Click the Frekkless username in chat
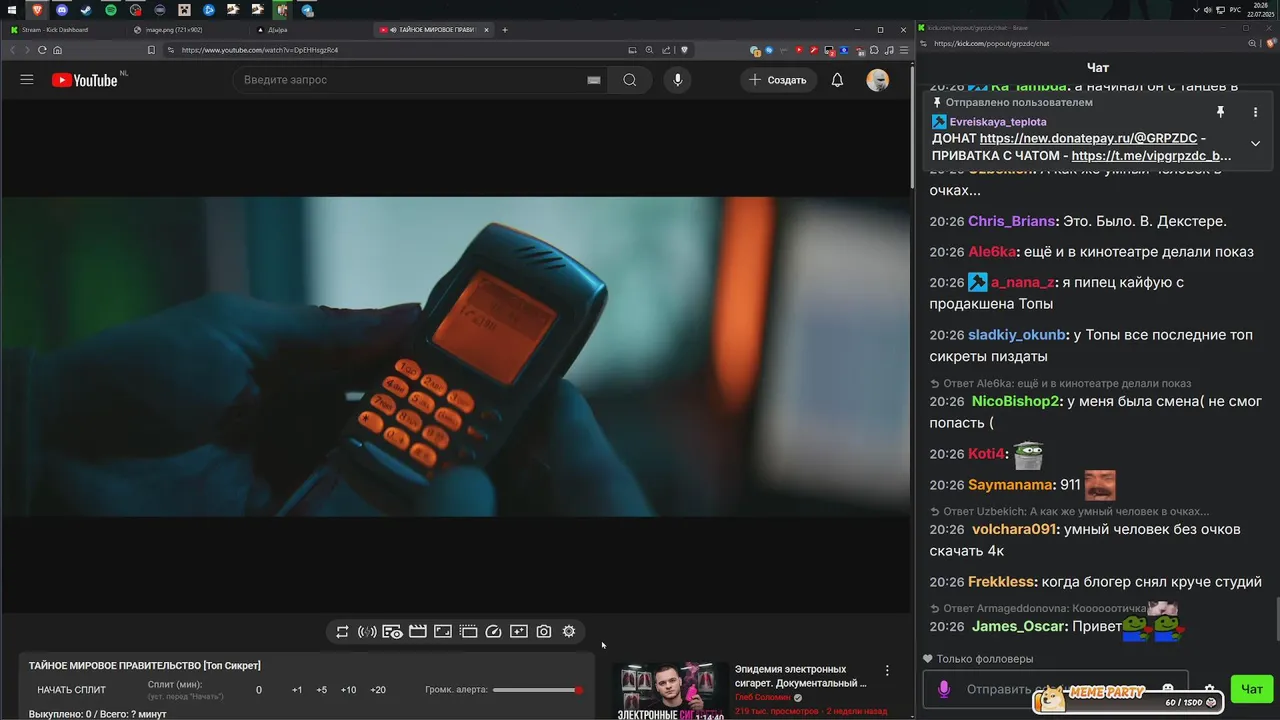1280x720 pixels. [x=1001, y=582]
